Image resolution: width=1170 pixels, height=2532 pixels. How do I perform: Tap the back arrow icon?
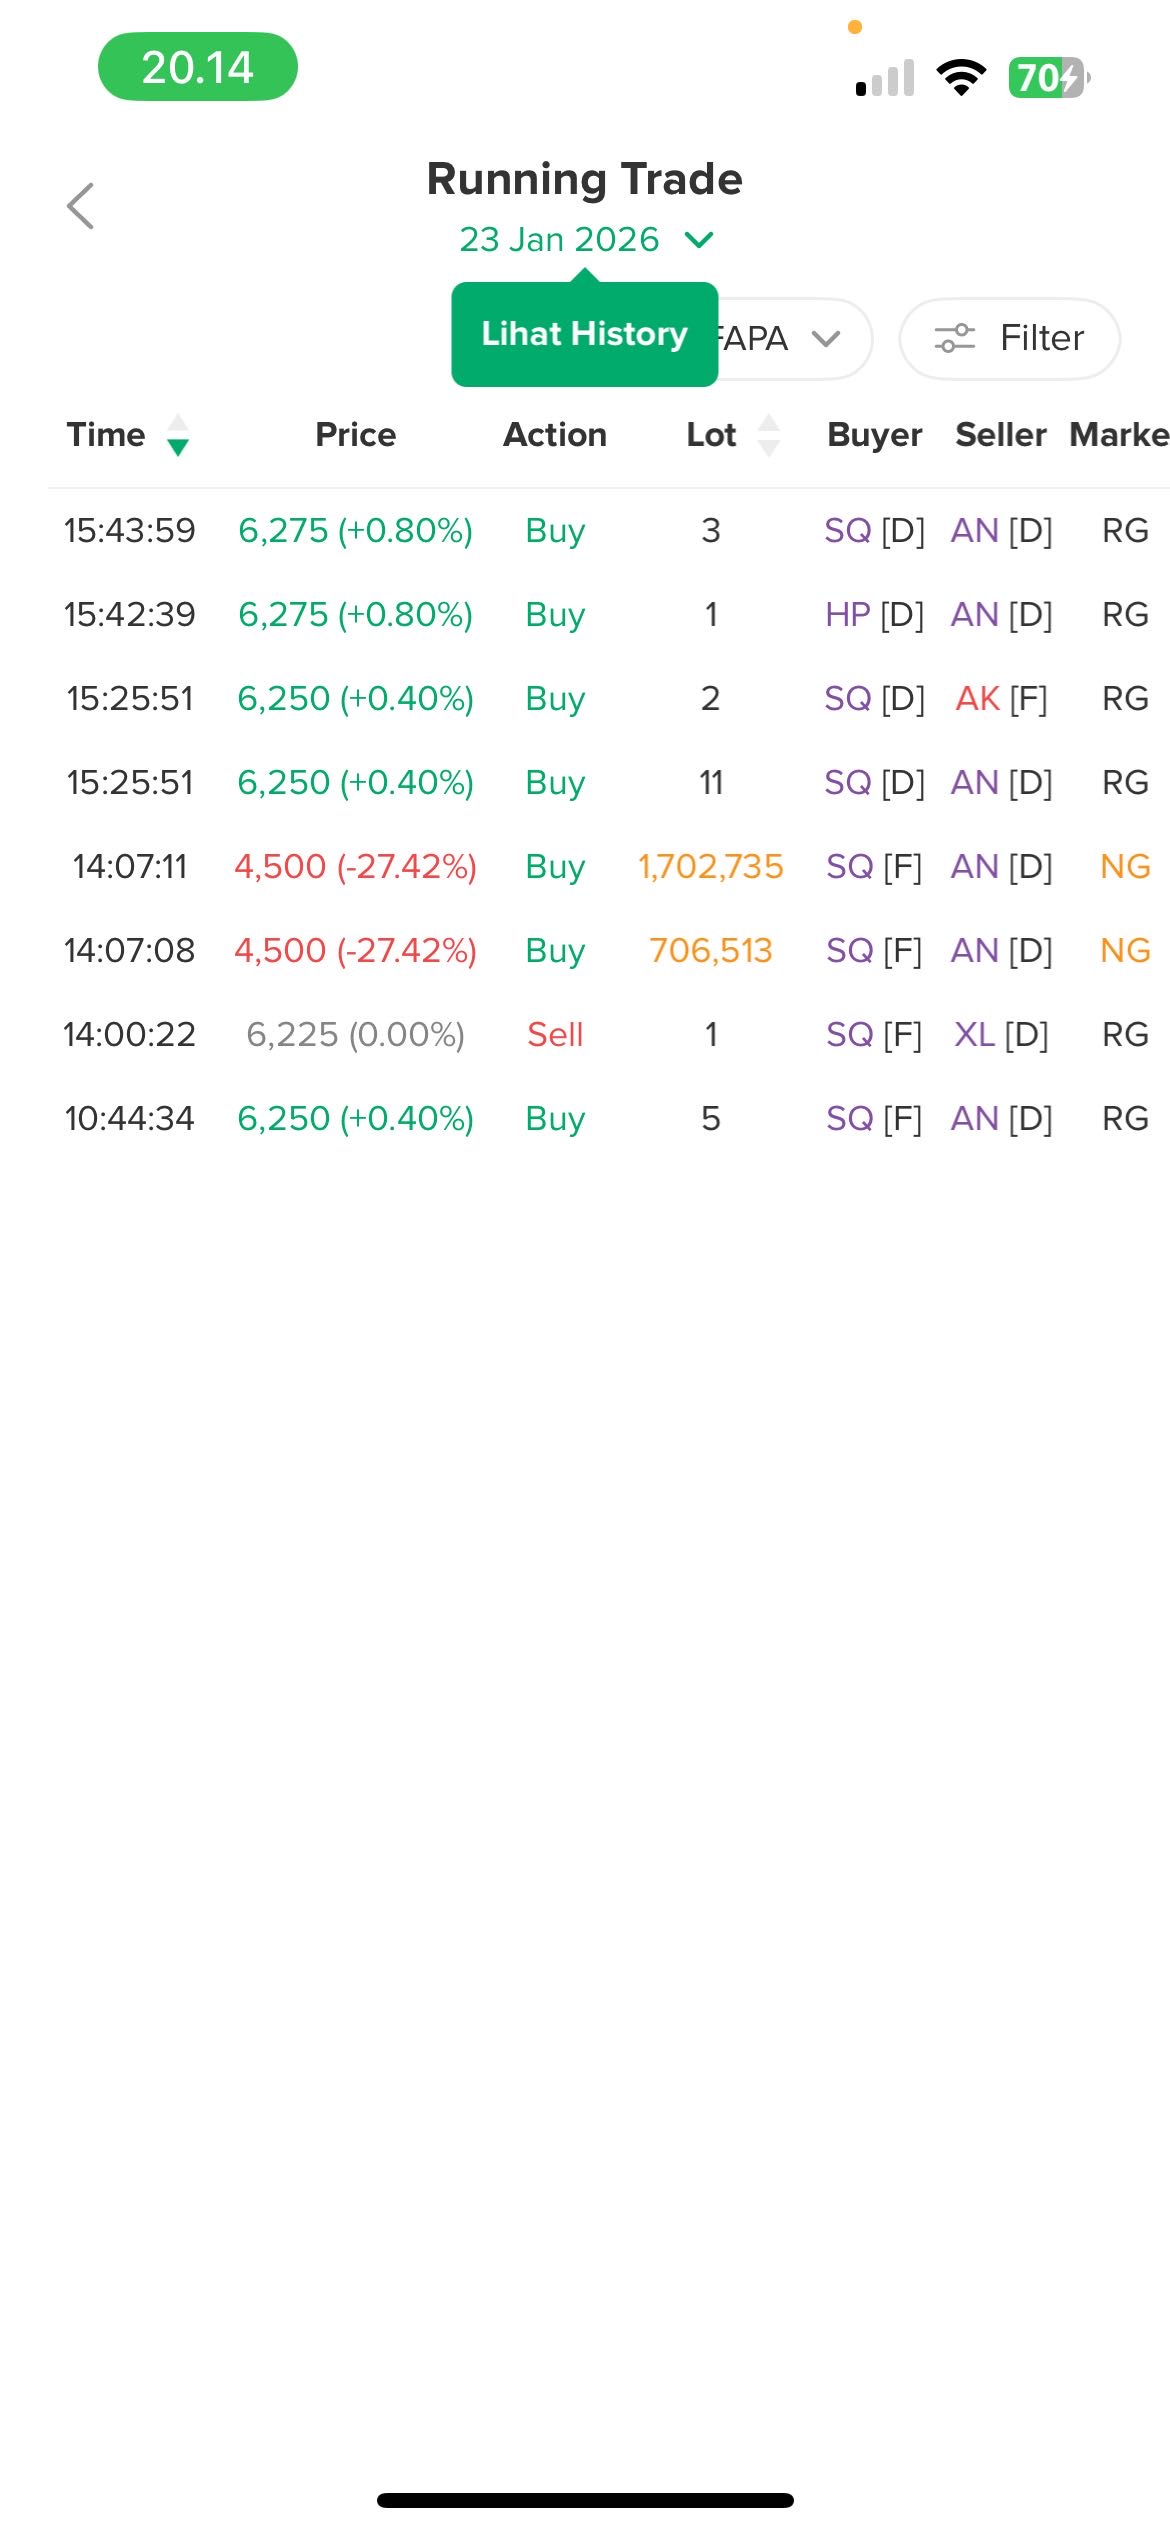tap(81, 206)
